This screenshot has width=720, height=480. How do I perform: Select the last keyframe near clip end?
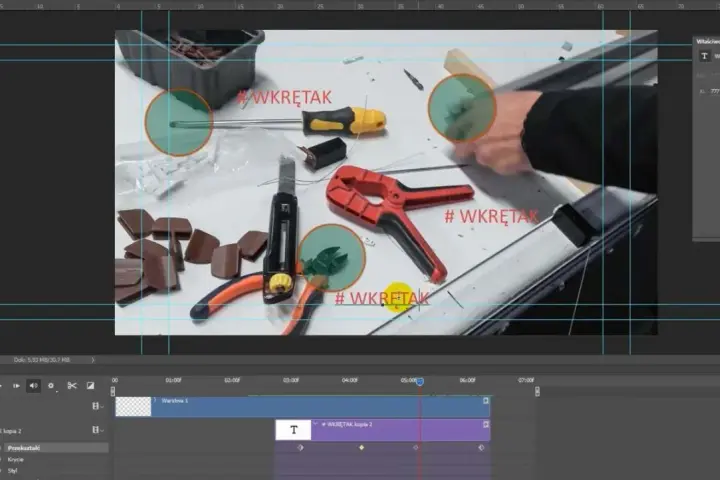[481, 447]
